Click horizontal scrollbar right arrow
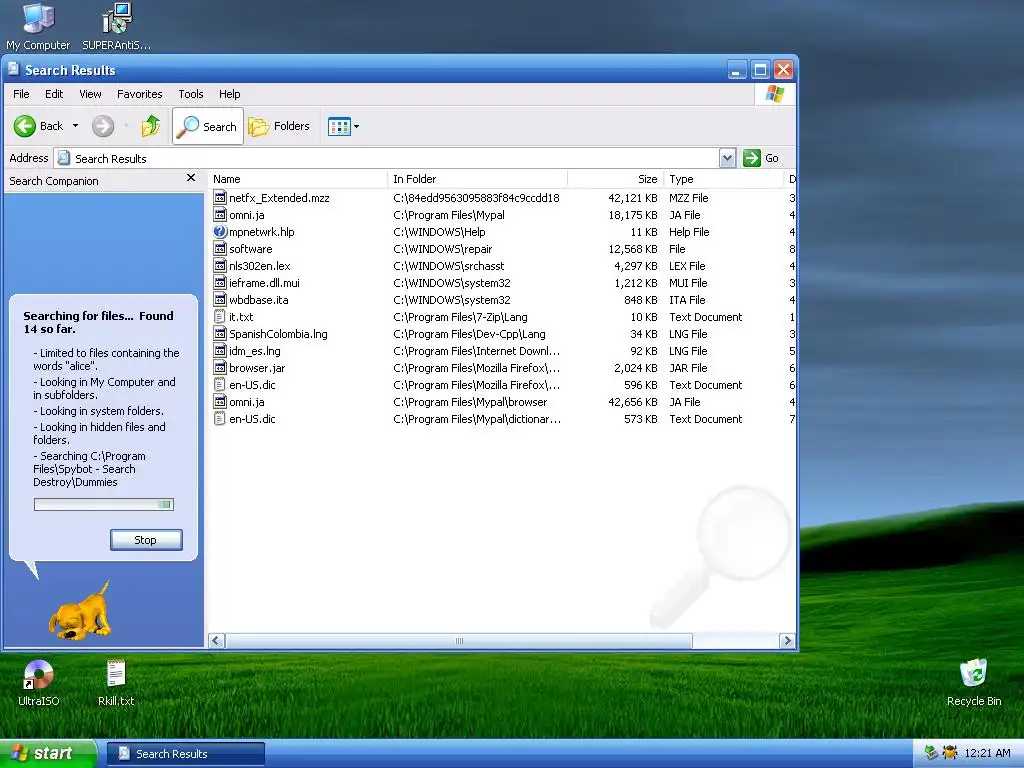 pyautogui.click(x=787, y=641)
